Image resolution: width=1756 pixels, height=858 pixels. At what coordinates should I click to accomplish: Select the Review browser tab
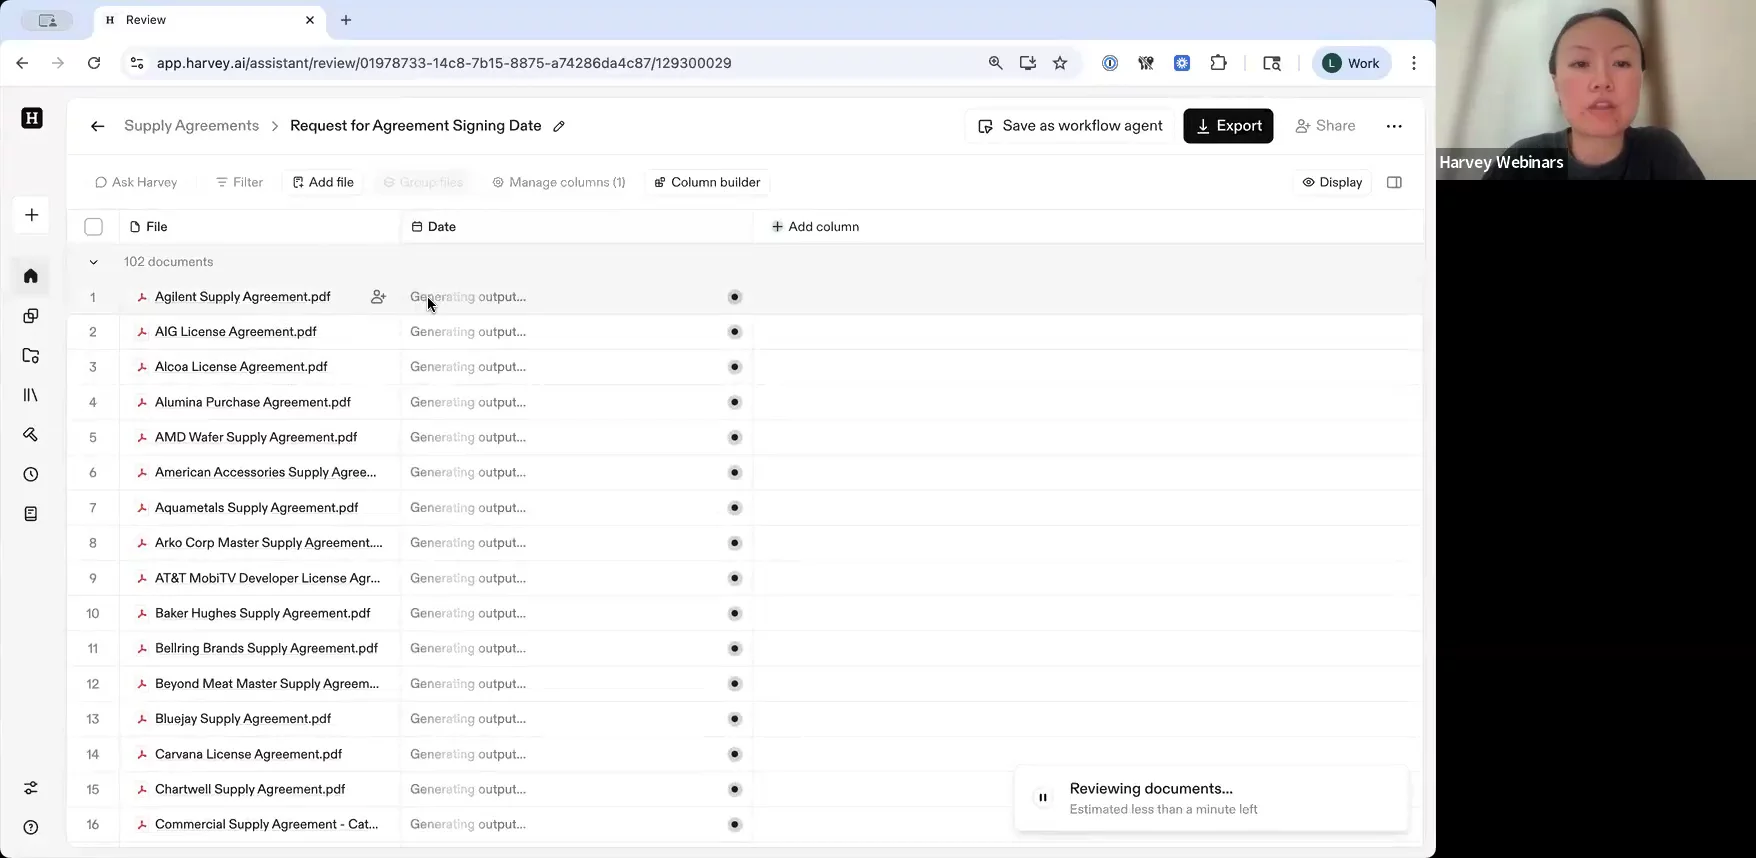click(210, 20)
